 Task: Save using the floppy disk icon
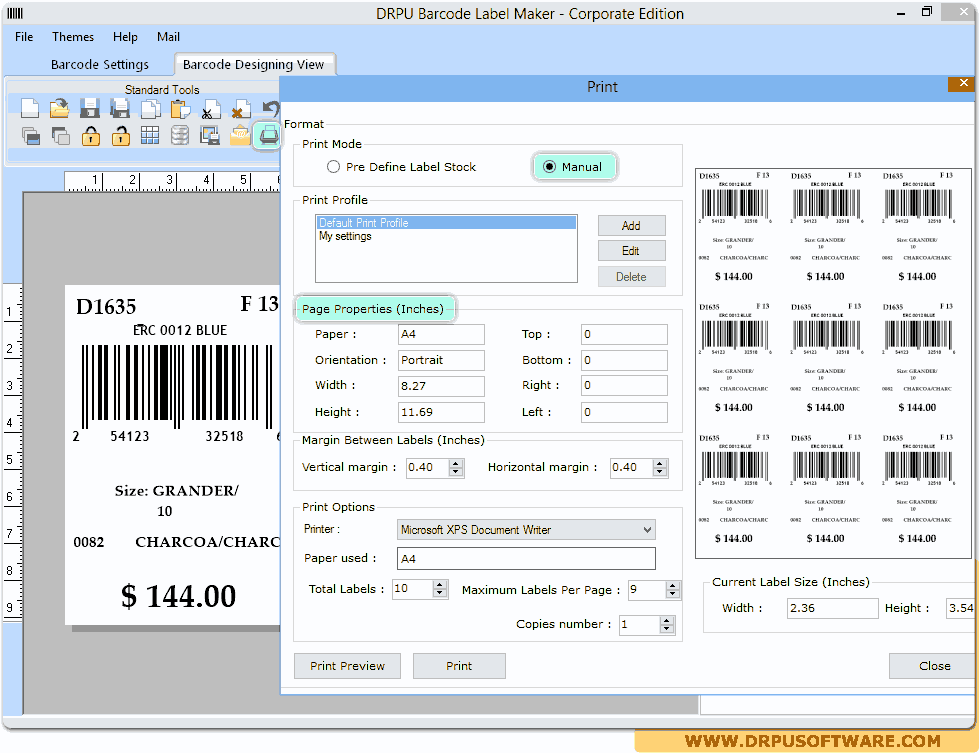click(89, 109)
